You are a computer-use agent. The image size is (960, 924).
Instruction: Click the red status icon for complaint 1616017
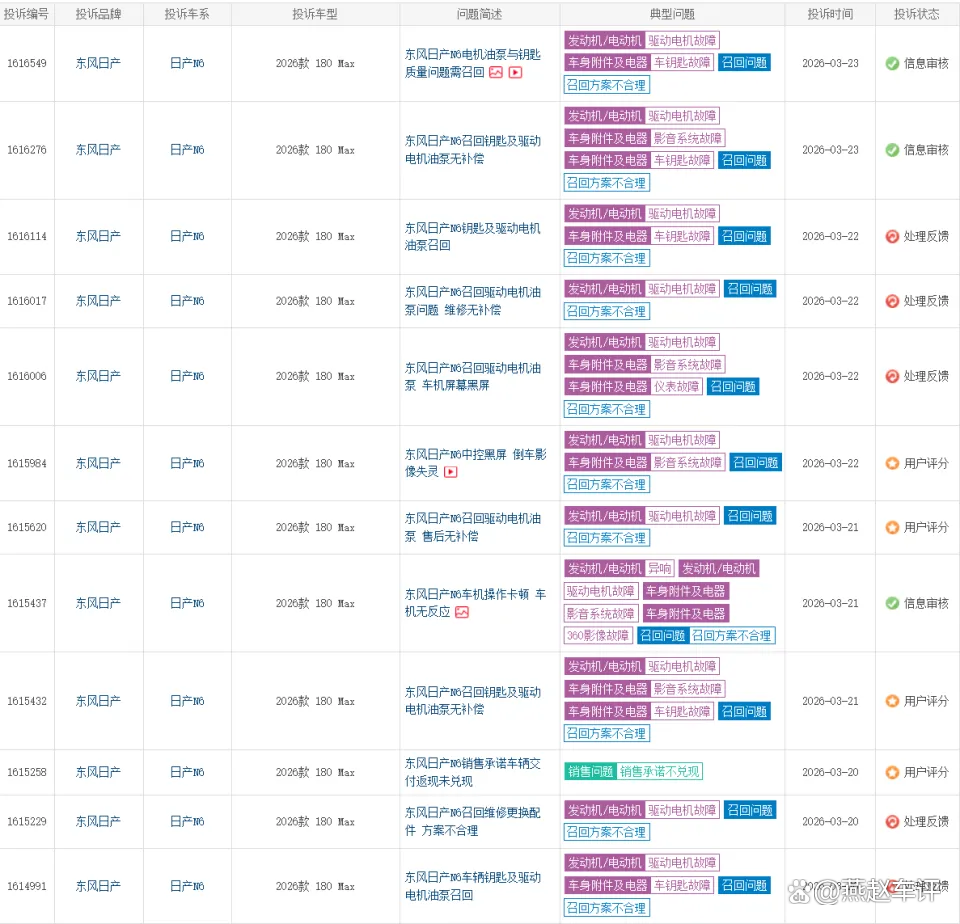click(x=892, y=301)
